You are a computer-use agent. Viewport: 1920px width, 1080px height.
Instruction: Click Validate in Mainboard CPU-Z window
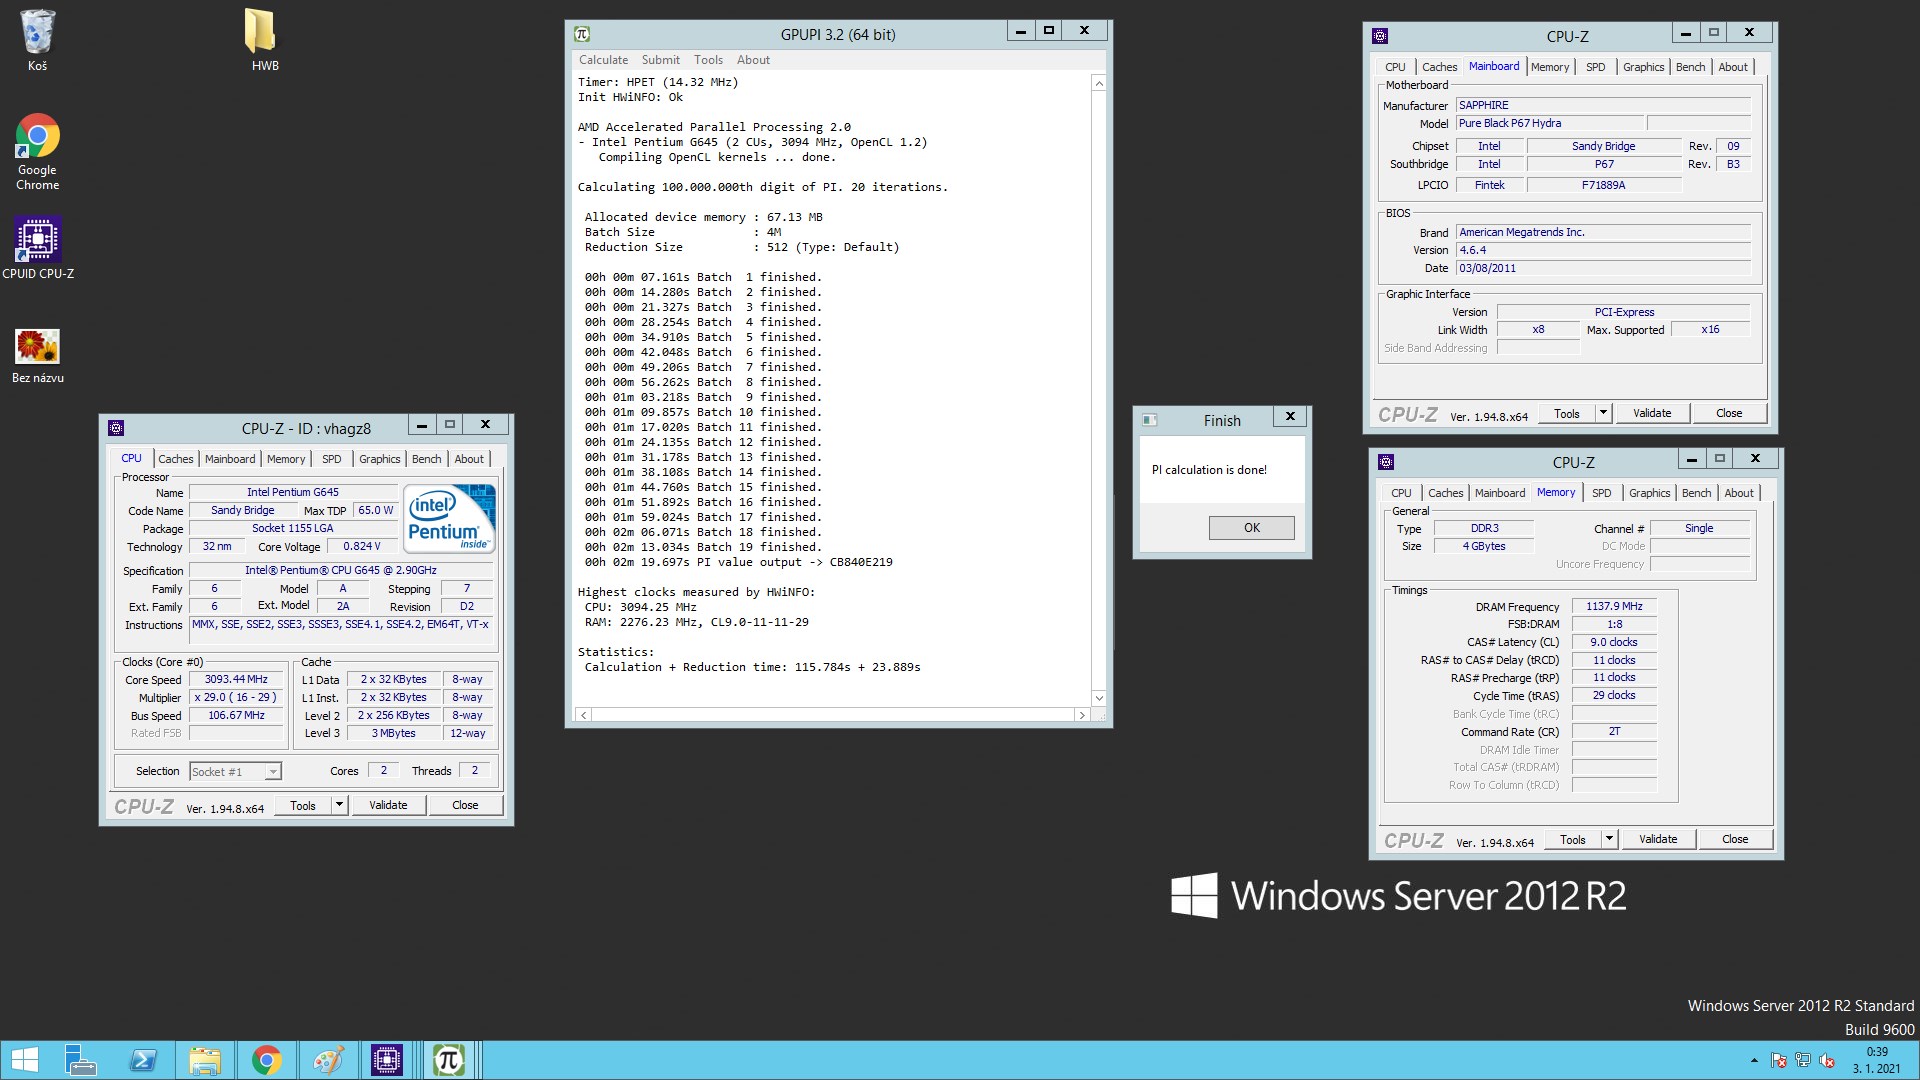1652,413
